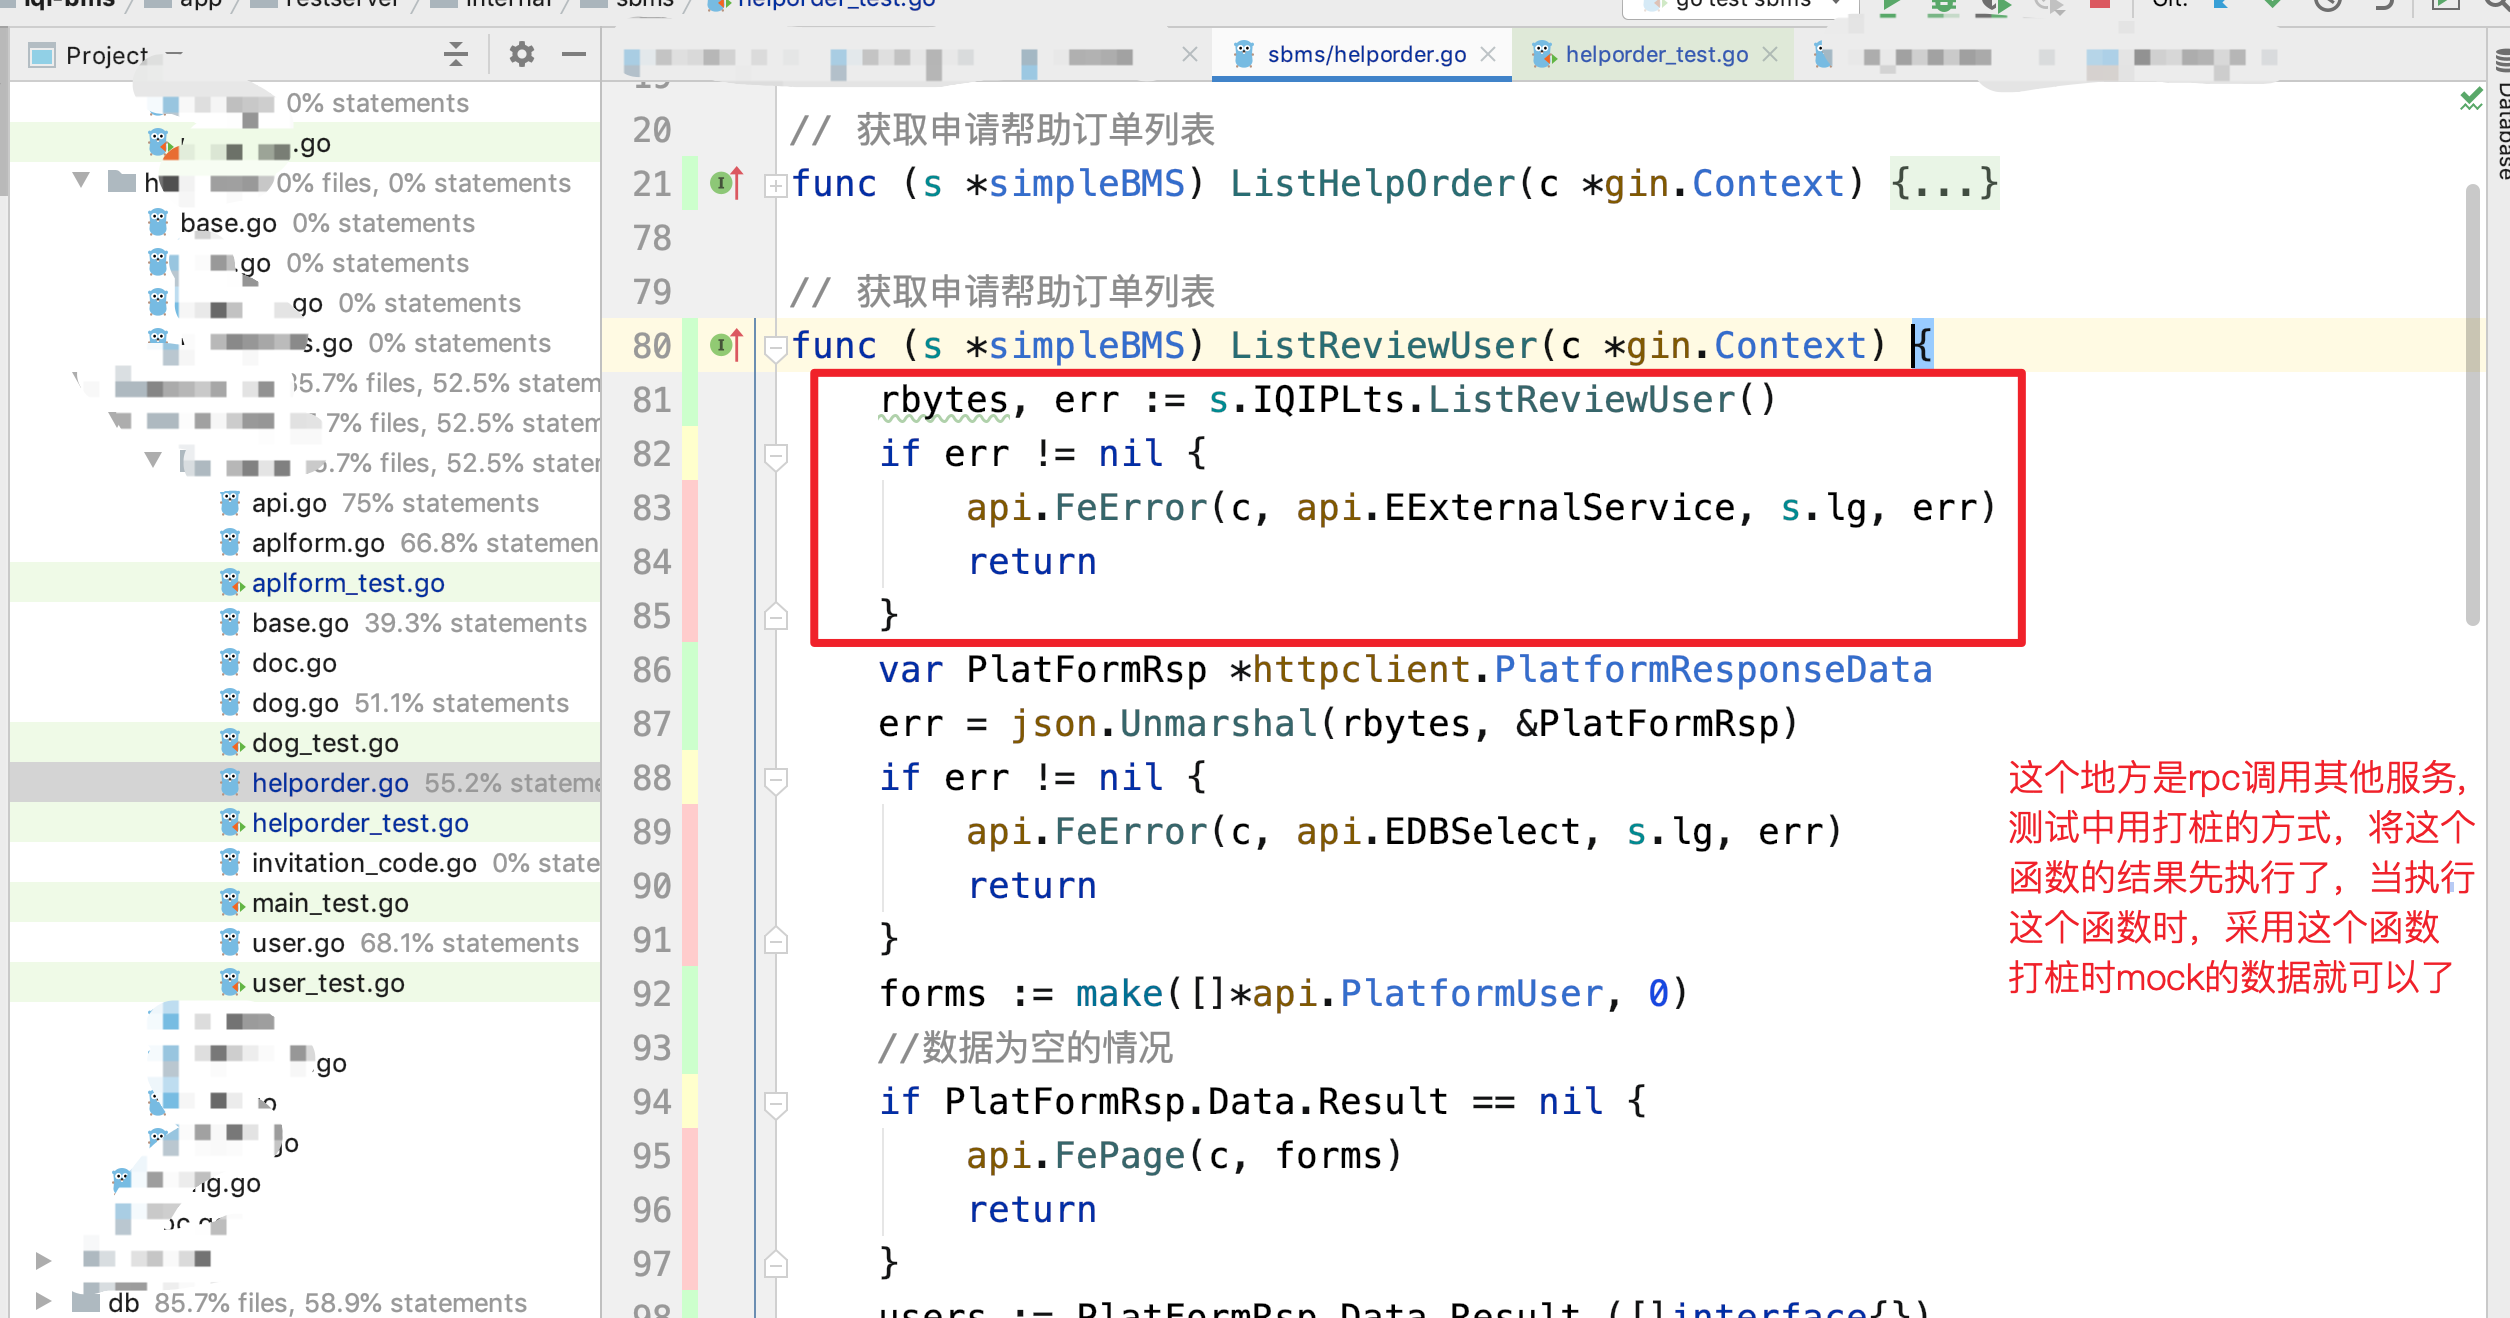
Task: Select invitation_code.go in project tree
Action: click(305, 863)
